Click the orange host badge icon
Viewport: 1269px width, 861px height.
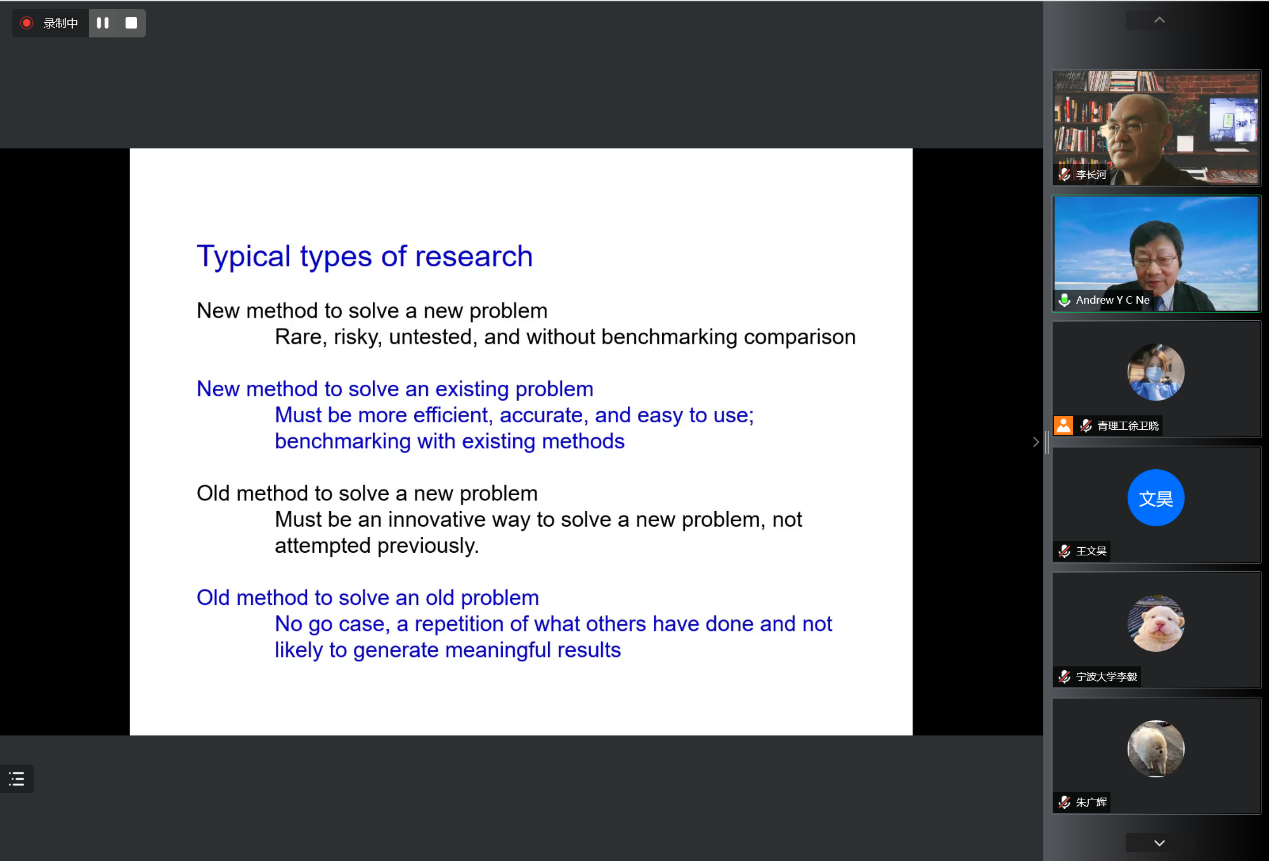[x=1063, y=425]
